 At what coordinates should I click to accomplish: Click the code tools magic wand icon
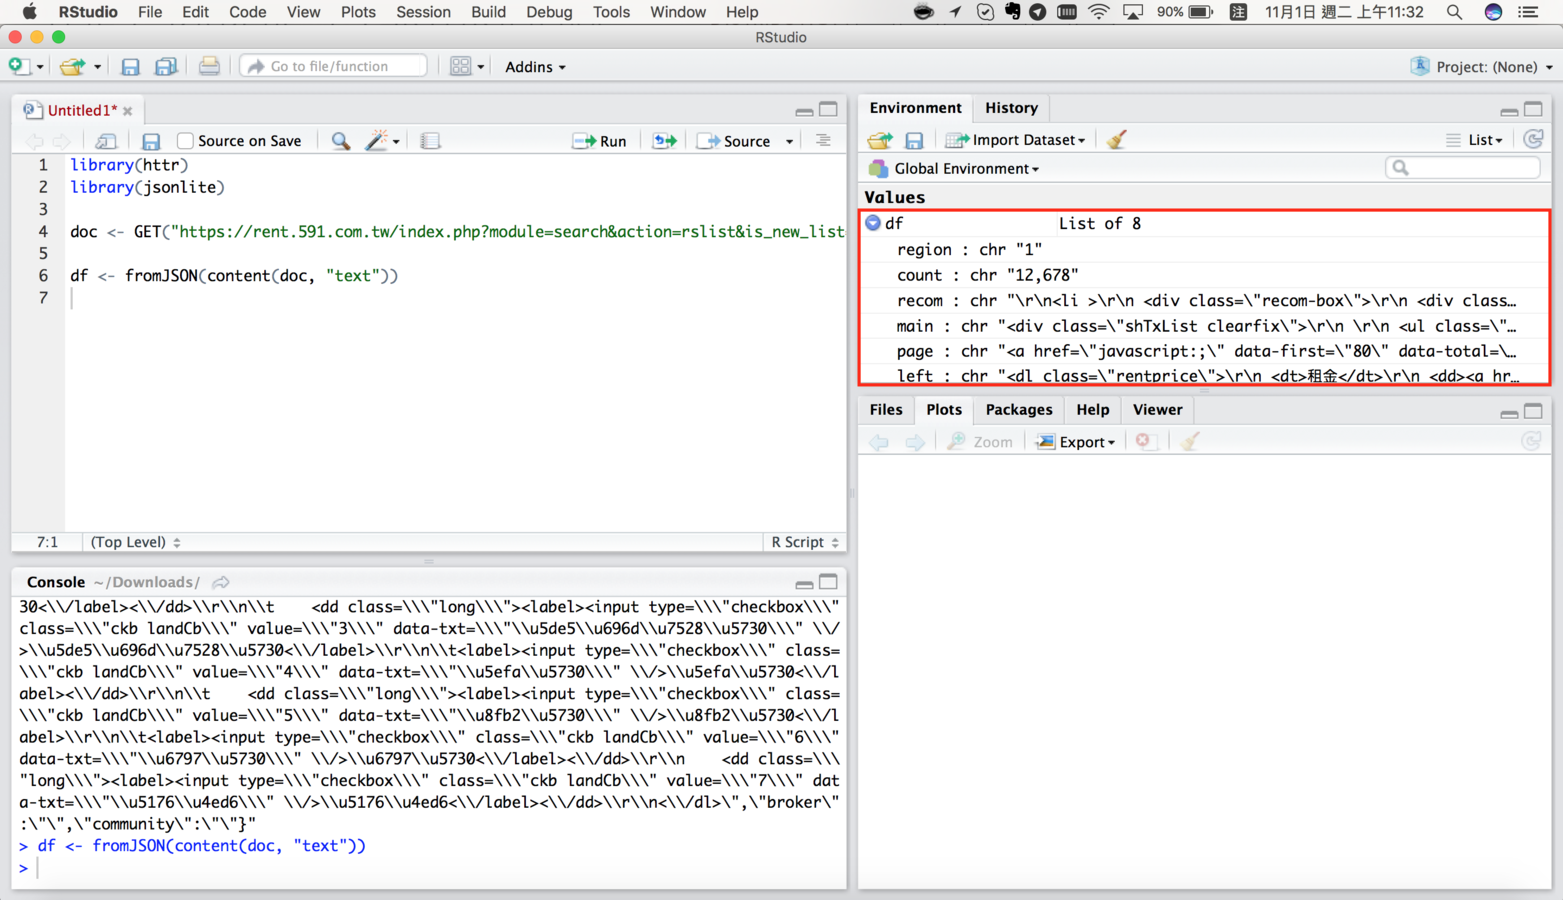pyautogui.click(x=376, y=141)
